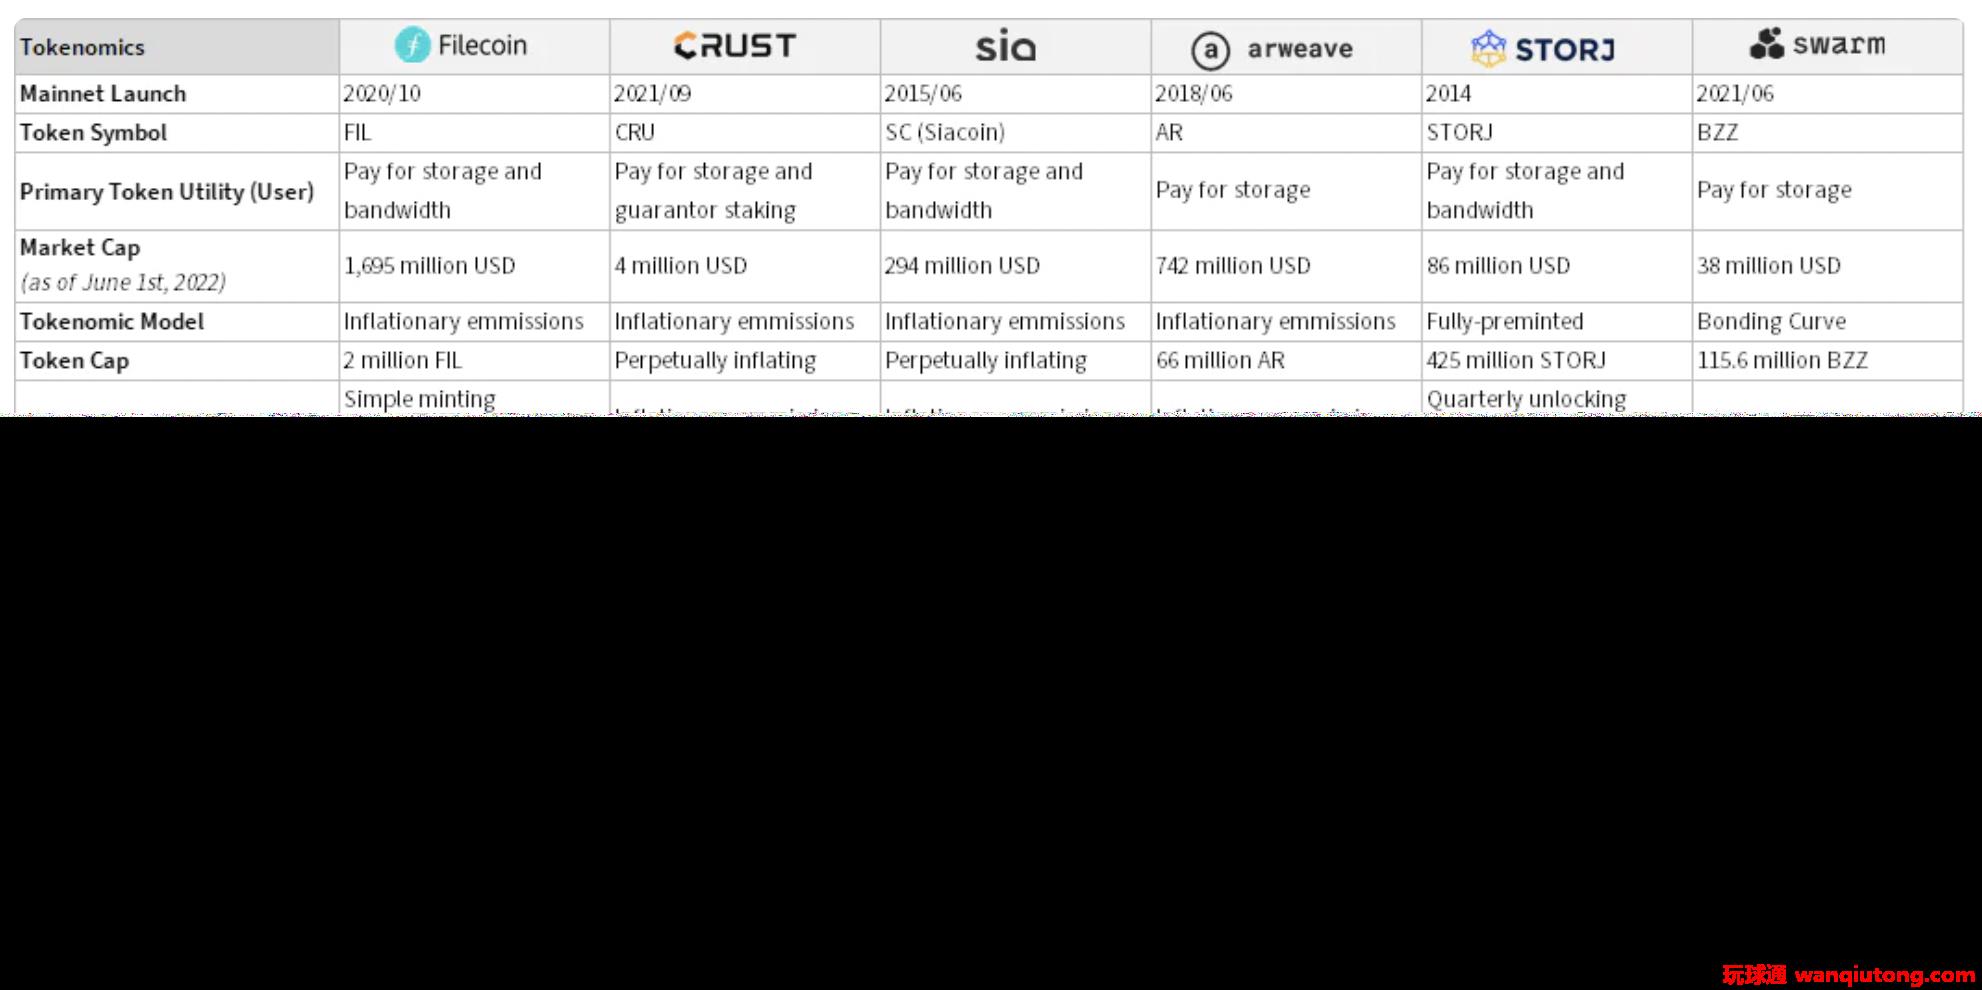1982x990 pixels.
Task: Click the Tokenomic Model row label
Action: point(111,322)
